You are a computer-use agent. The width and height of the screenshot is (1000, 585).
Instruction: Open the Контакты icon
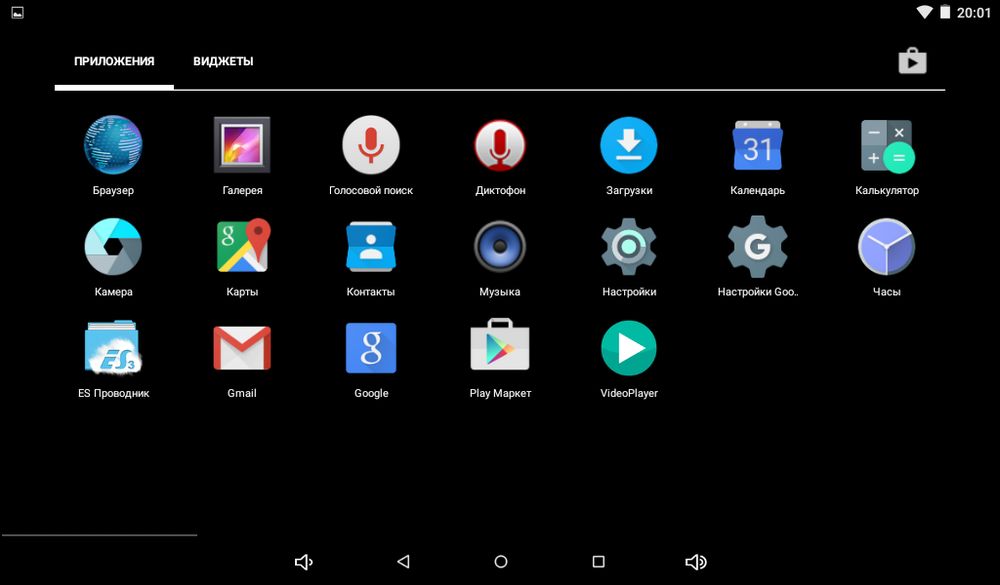[371, 247]
